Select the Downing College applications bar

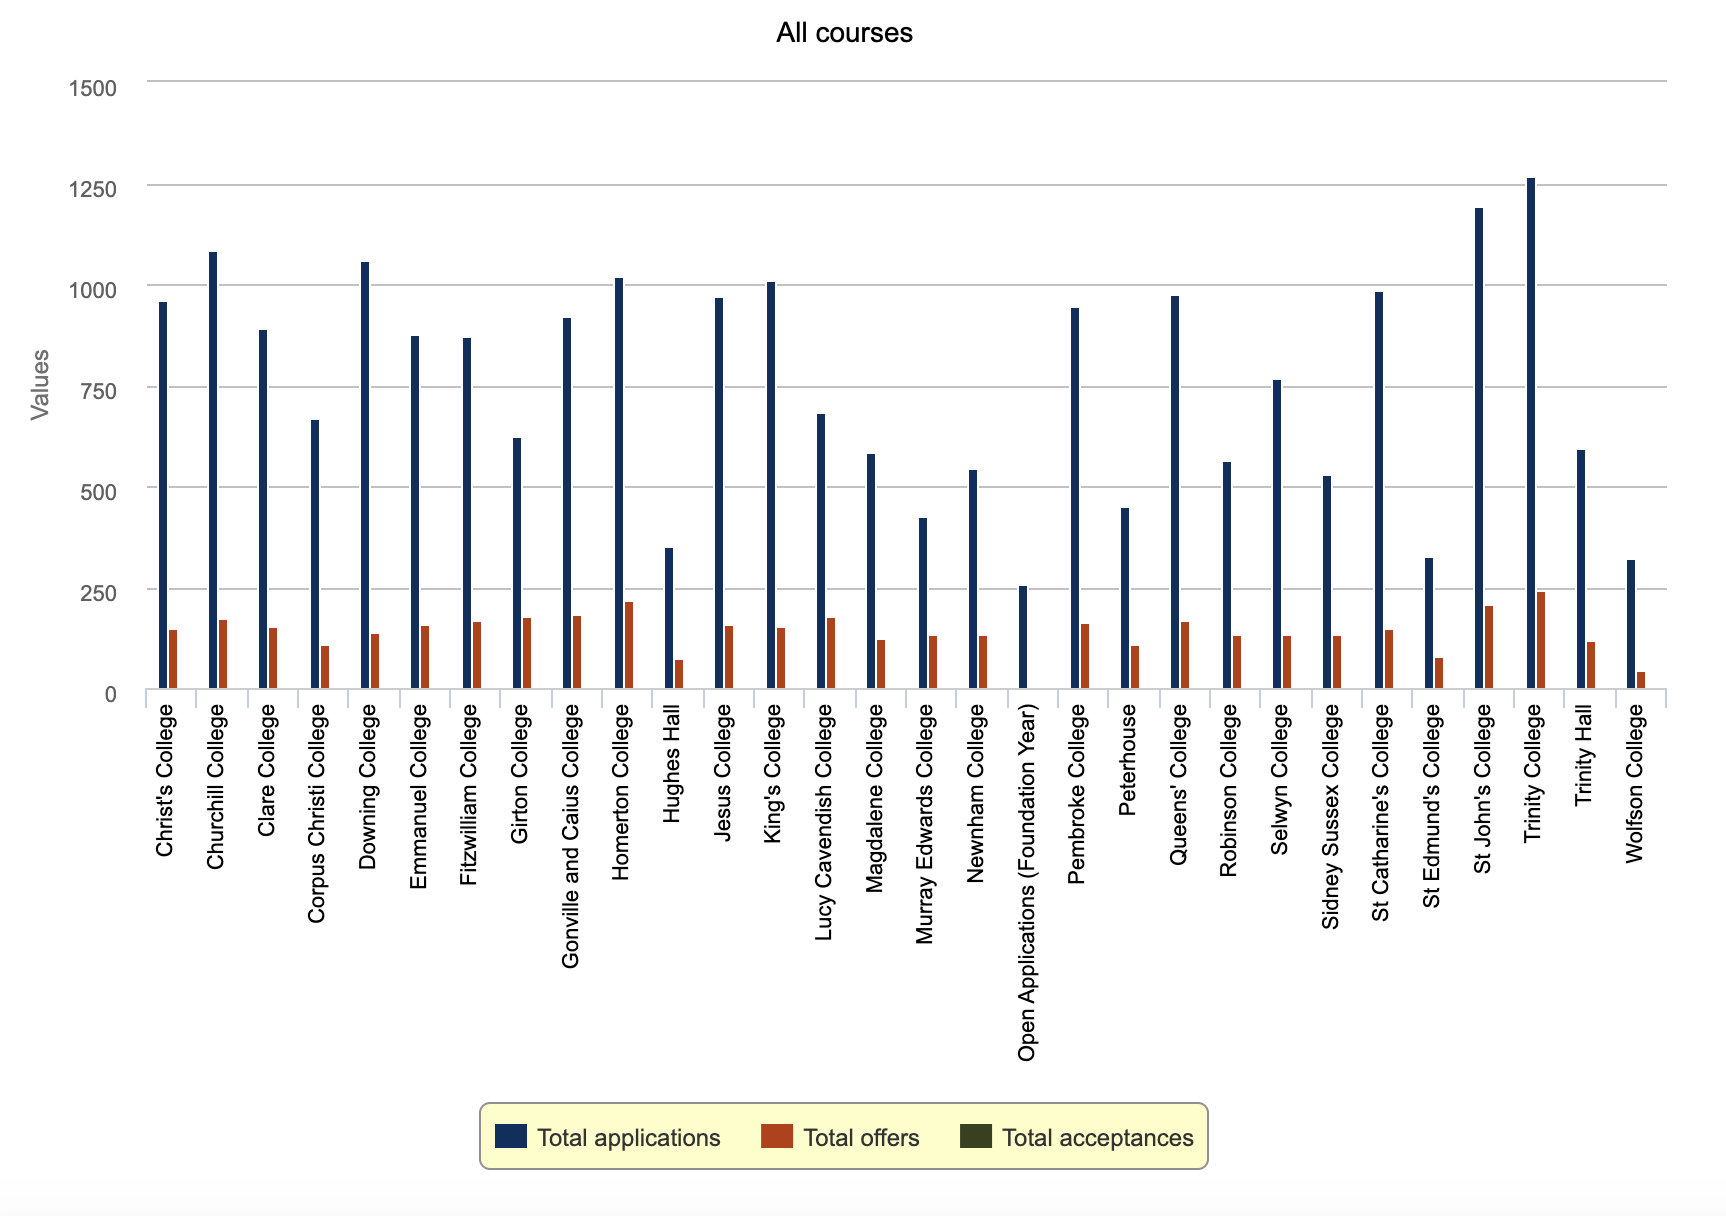point(365,475)
